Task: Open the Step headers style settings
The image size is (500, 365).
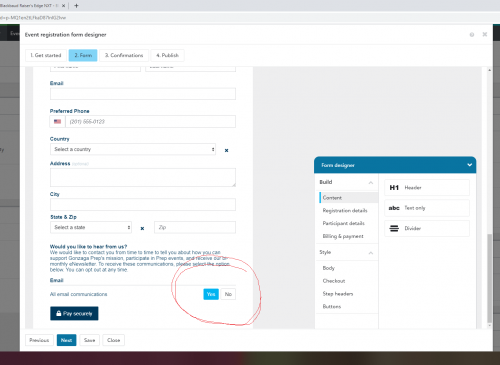Action: coord(338,294)
